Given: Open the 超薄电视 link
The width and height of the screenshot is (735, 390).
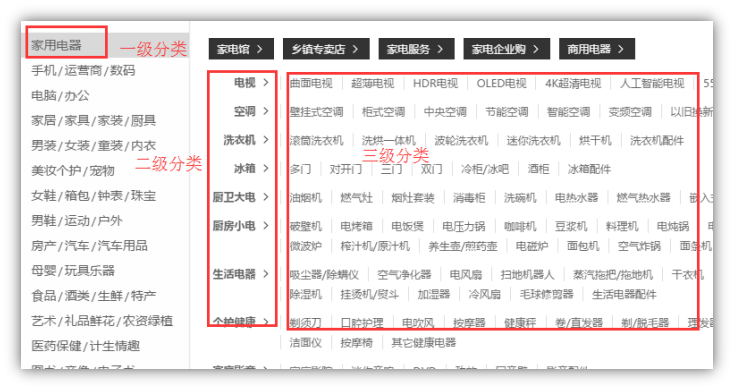Looking at the screenshot, I should [x=372, y=83].
